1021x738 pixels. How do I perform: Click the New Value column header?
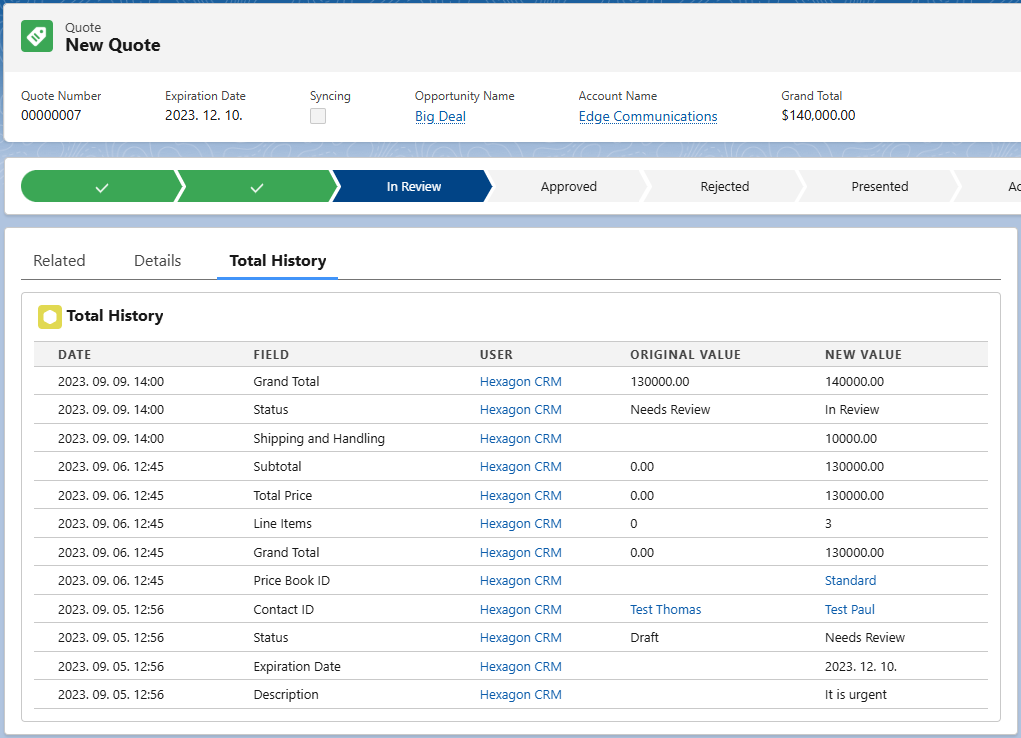coord(862,355)
